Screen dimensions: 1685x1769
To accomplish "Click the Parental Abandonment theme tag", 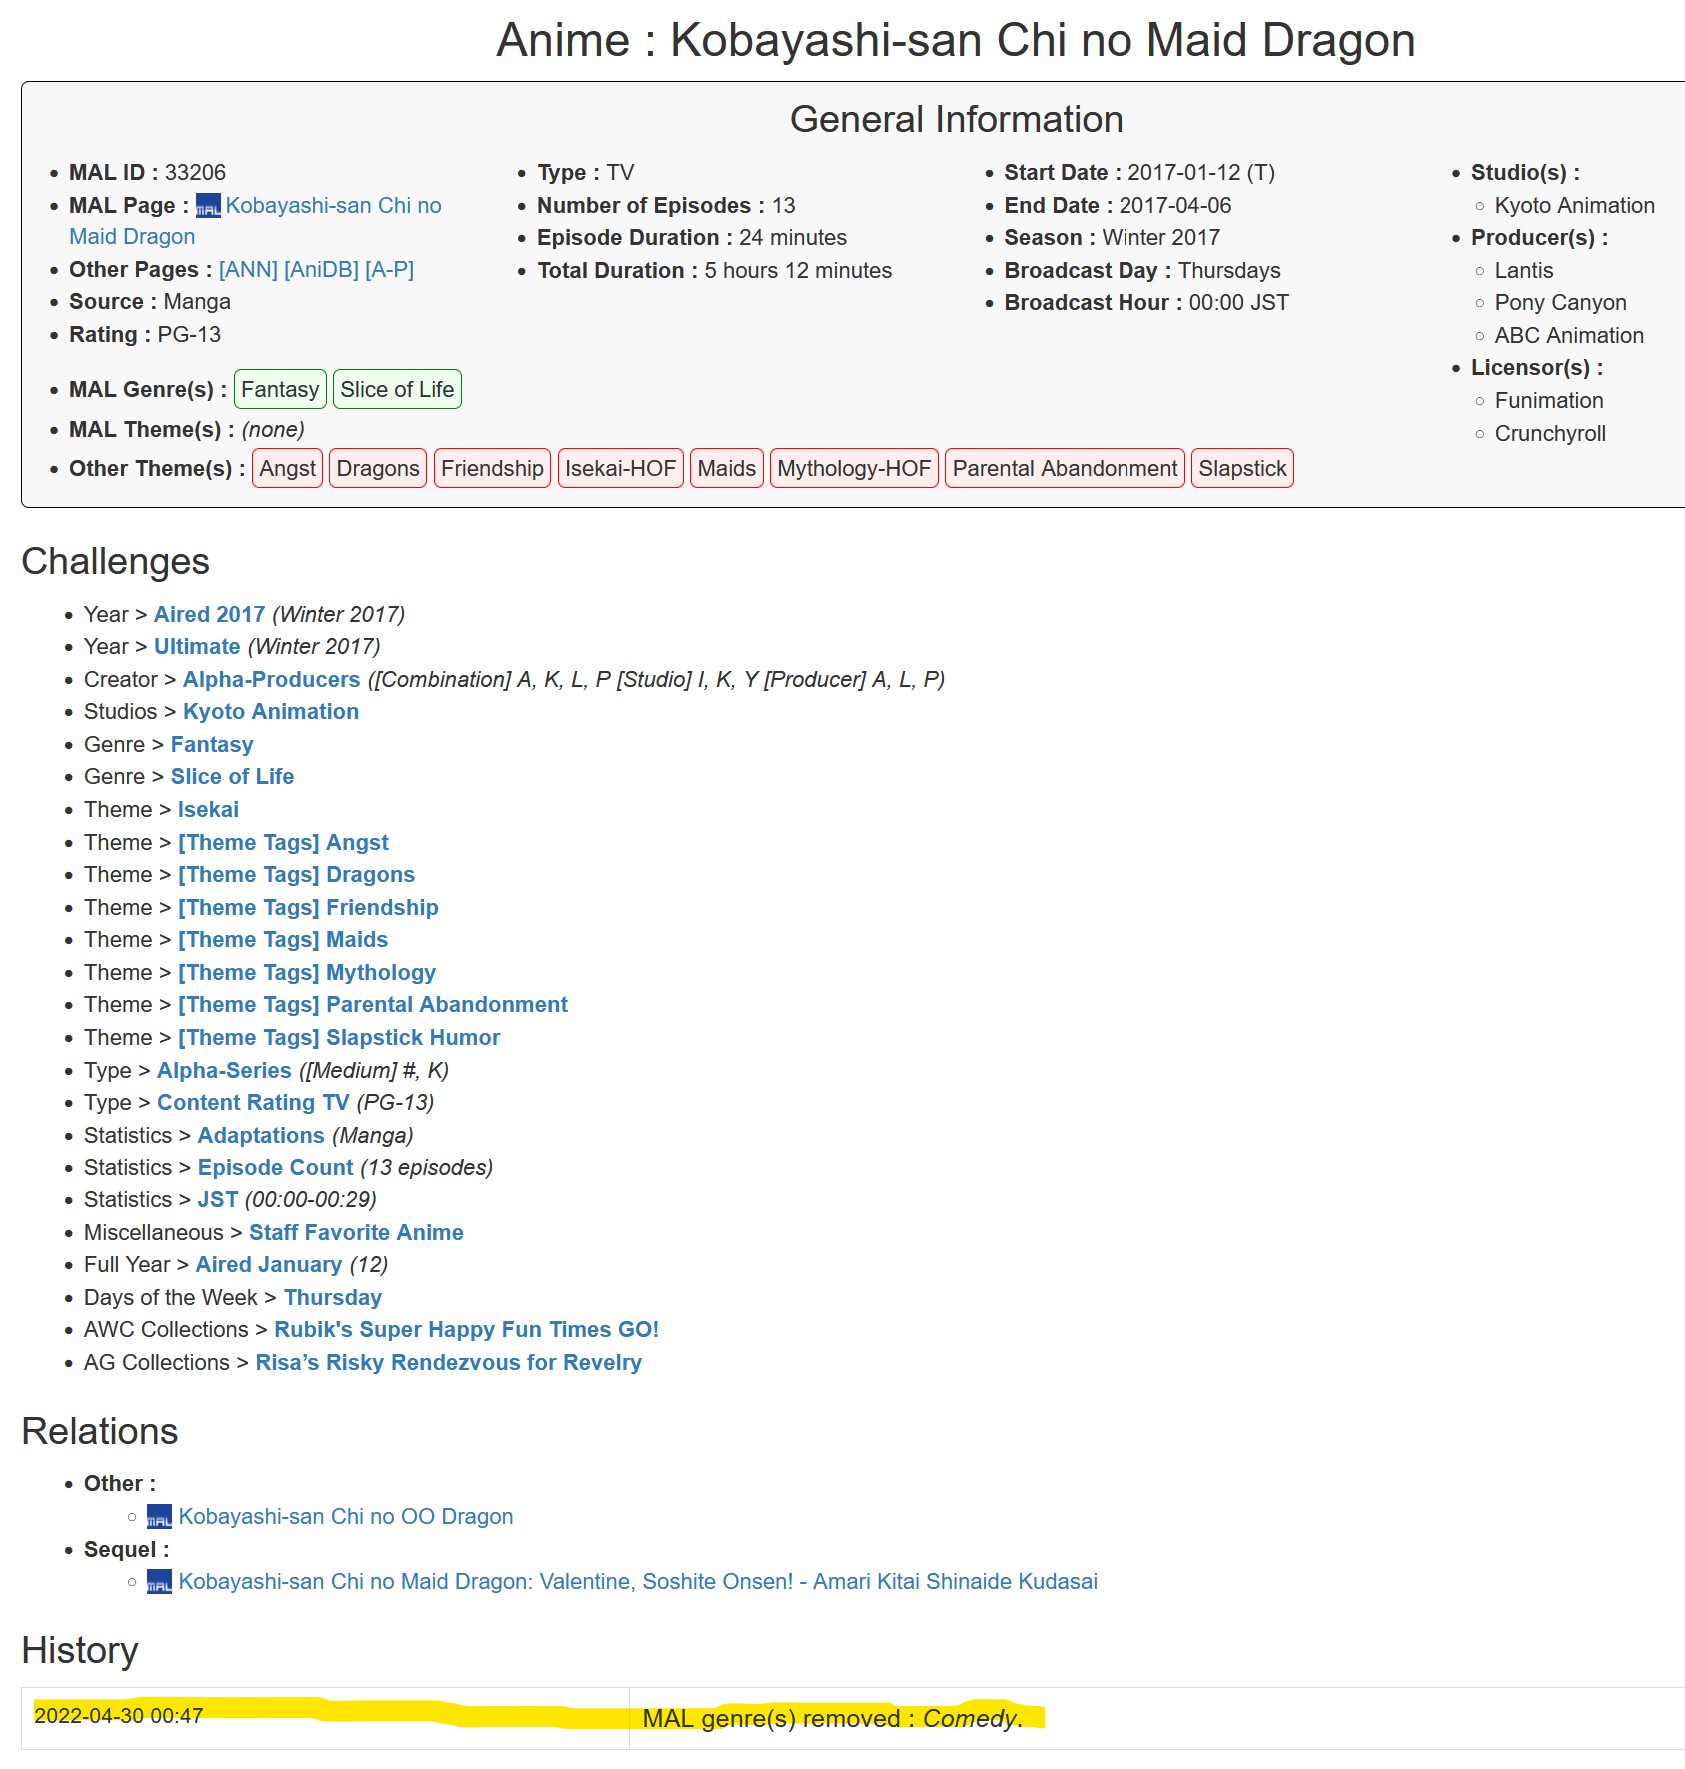I will 1065,468.
